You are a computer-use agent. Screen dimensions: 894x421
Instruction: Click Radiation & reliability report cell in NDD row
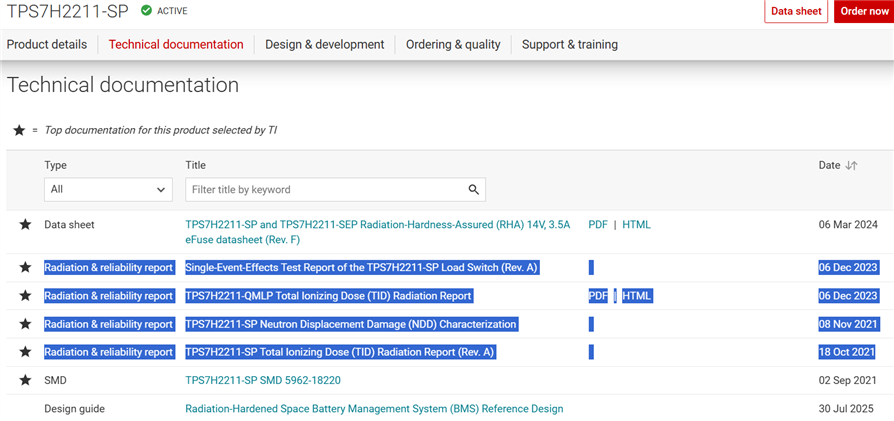tap(108, 324)
